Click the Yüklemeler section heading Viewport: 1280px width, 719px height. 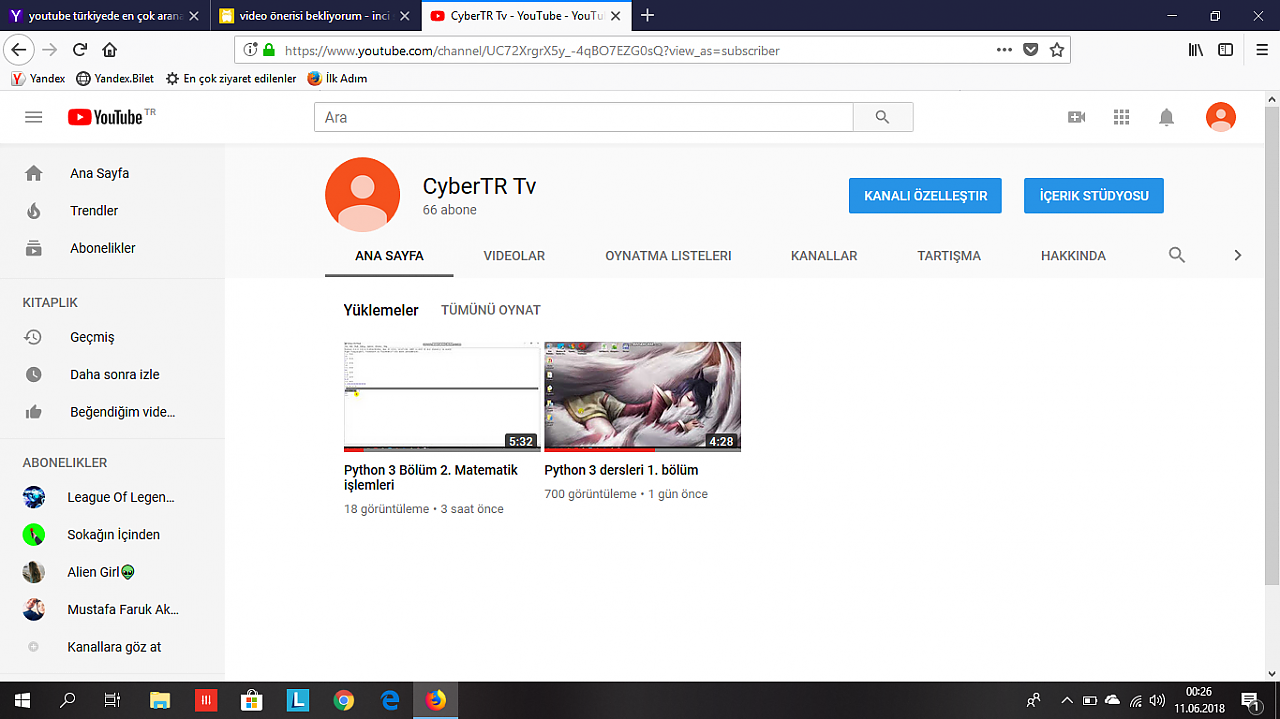coord(381,310)
